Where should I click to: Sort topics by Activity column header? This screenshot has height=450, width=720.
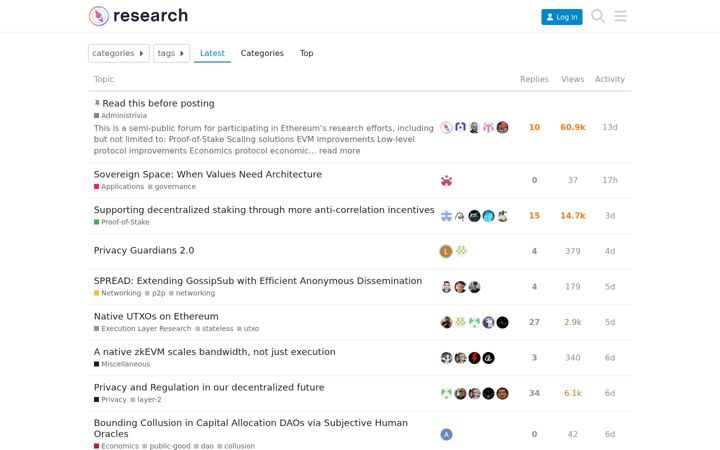[x=610, y=79]
